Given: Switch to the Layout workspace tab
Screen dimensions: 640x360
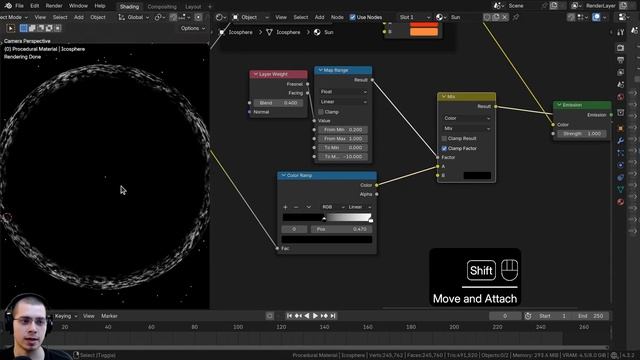Looking at the screenshot, I should click(193, 7).
